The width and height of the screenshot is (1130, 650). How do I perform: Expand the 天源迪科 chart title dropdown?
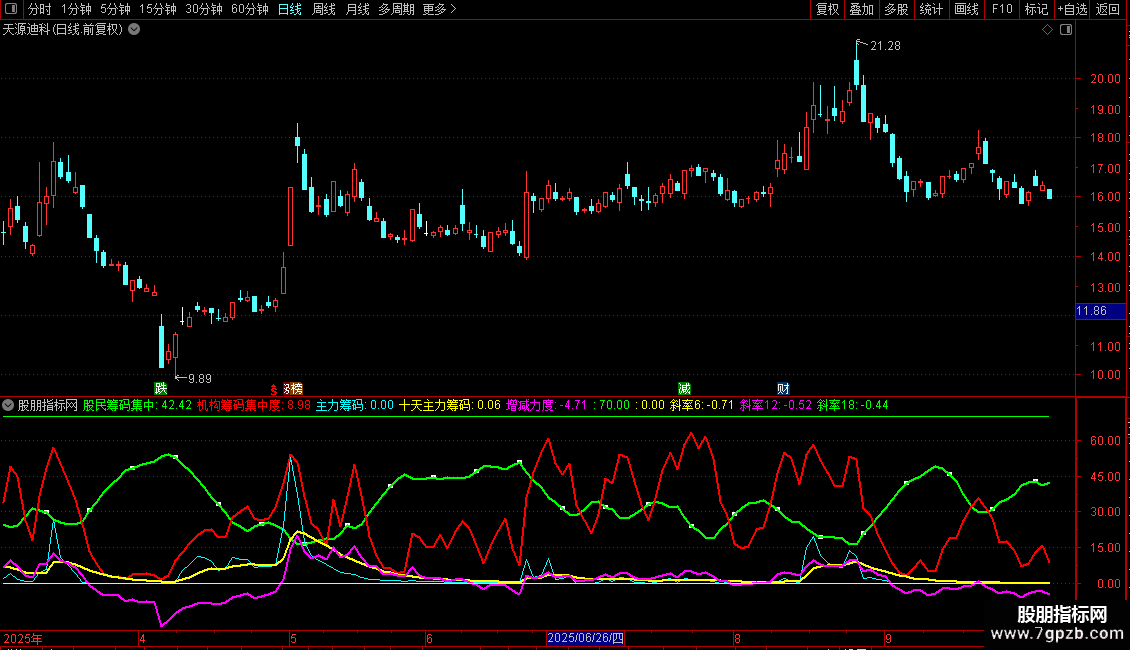pos(134,30)
